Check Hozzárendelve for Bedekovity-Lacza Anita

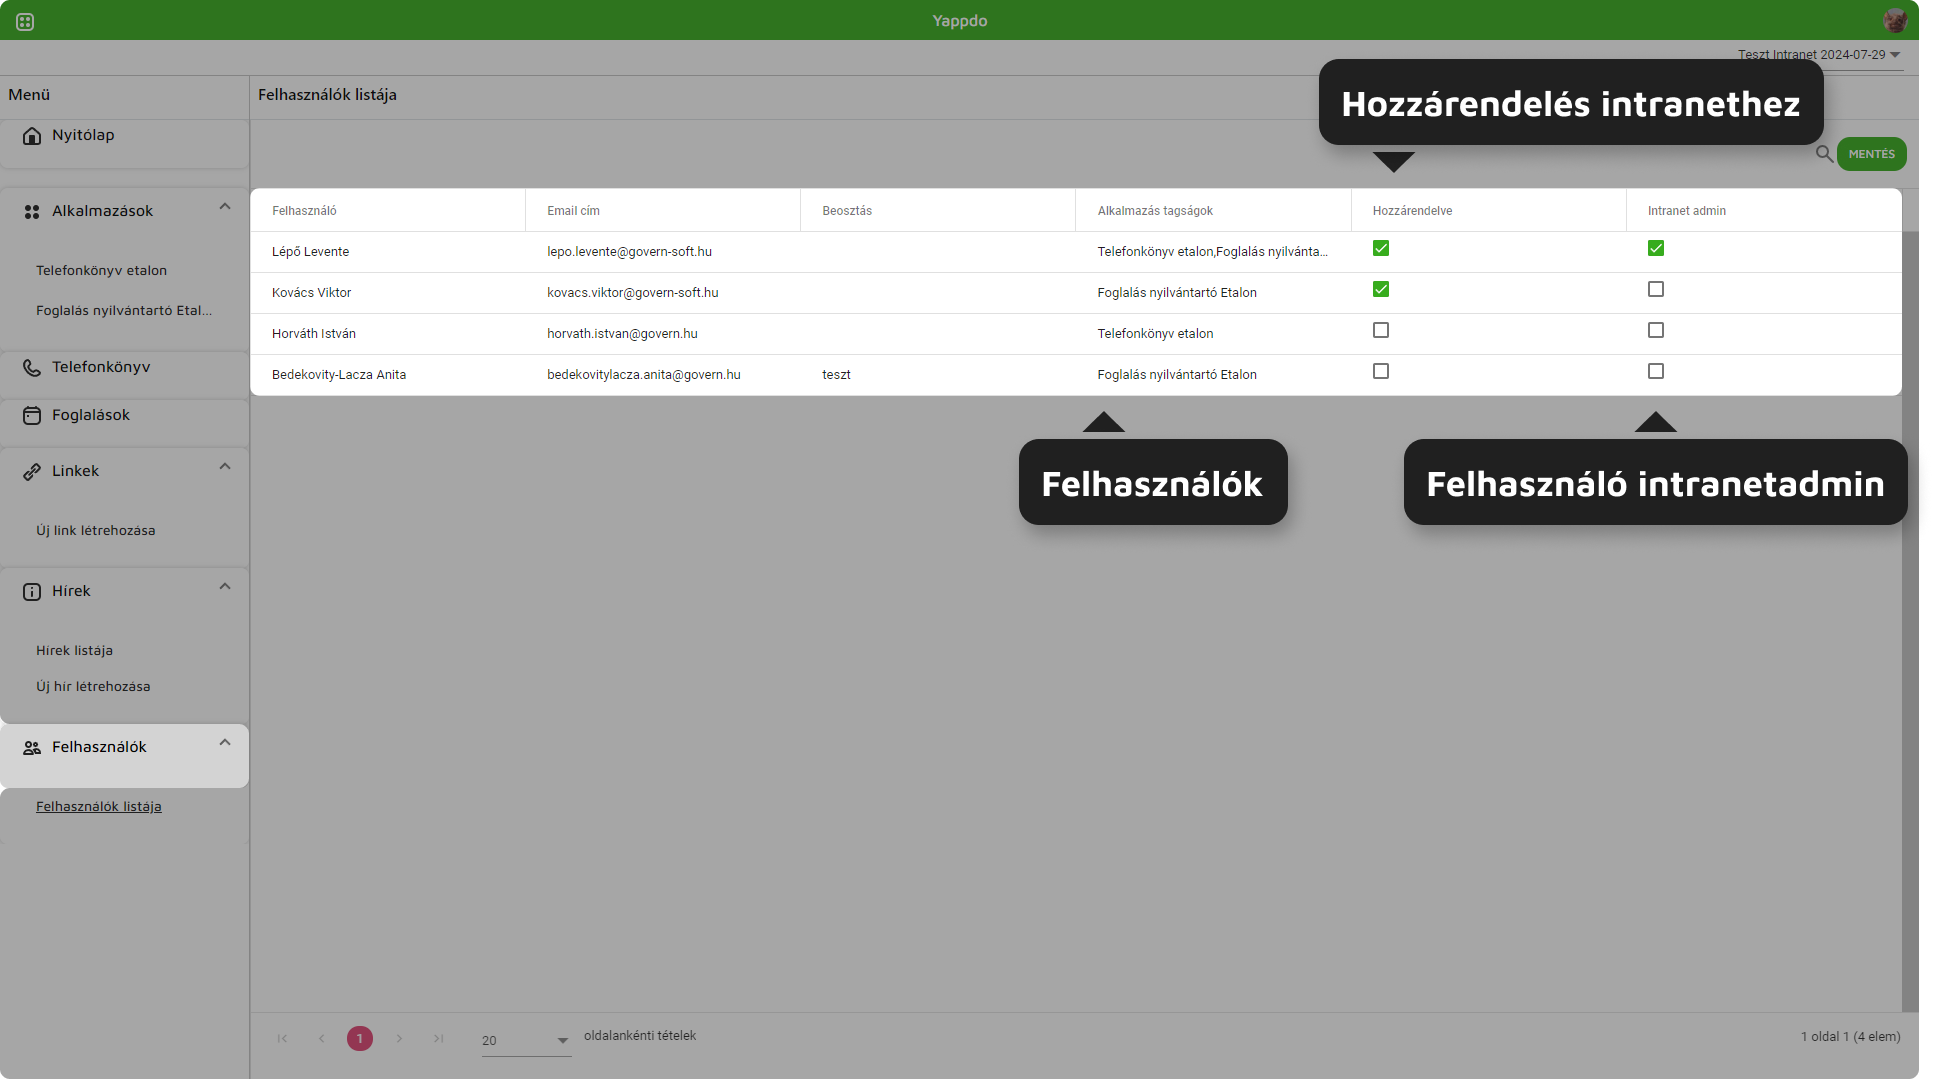click(1381, 371)
